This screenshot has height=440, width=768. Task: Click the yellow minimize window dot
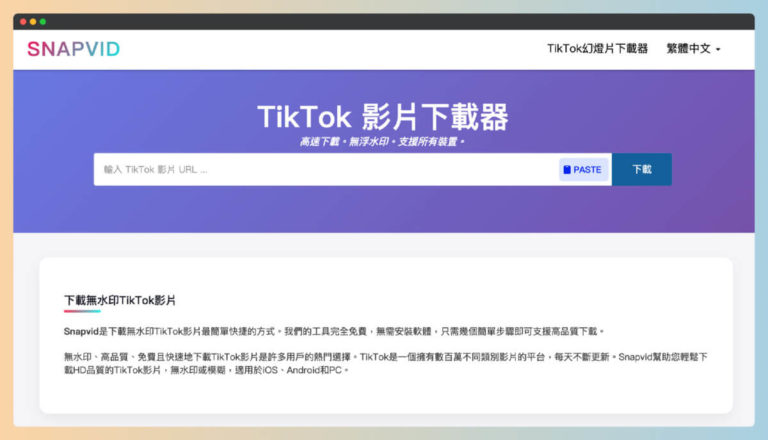33,22
